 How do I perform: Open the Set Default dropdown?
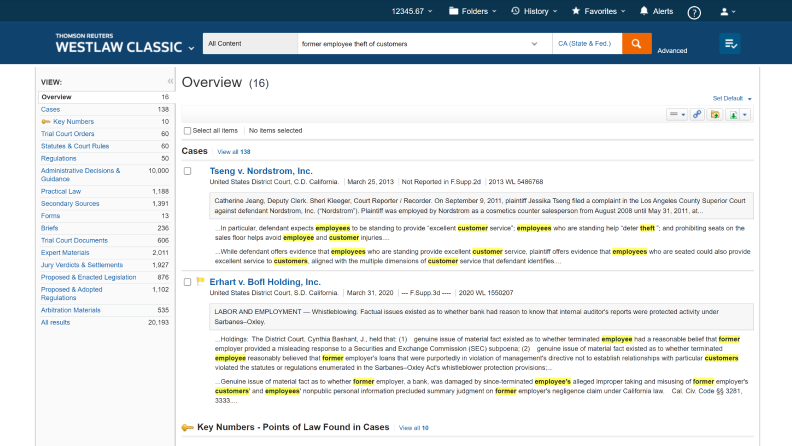[x=732, y=98]
